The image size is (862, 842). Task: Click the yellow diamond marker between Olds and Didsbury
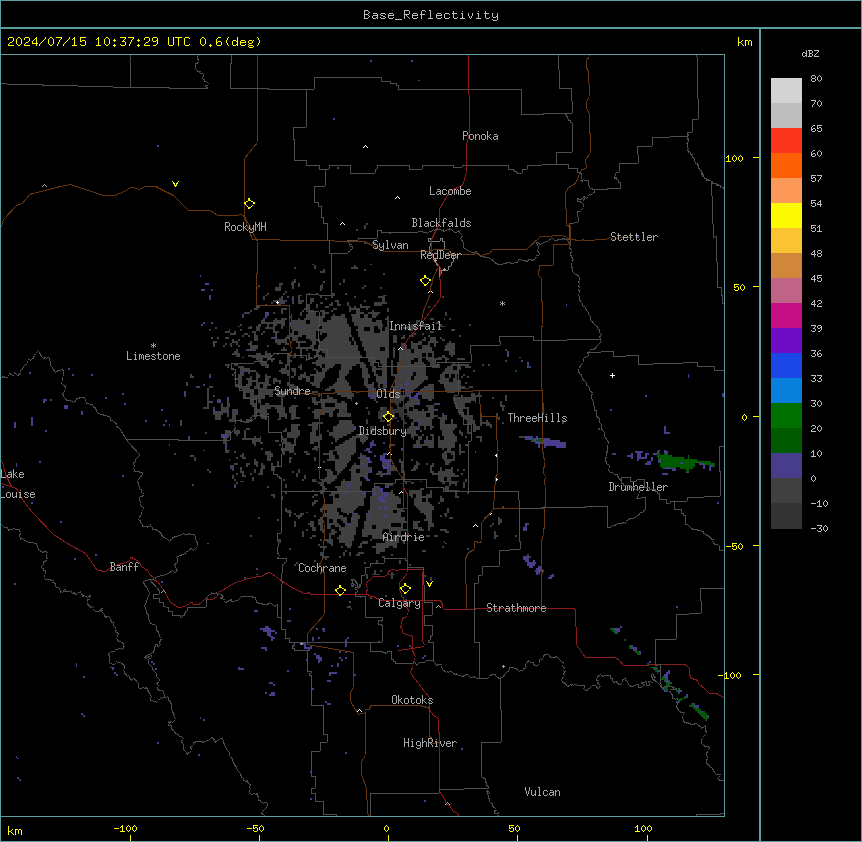click(x=388, y=417)
